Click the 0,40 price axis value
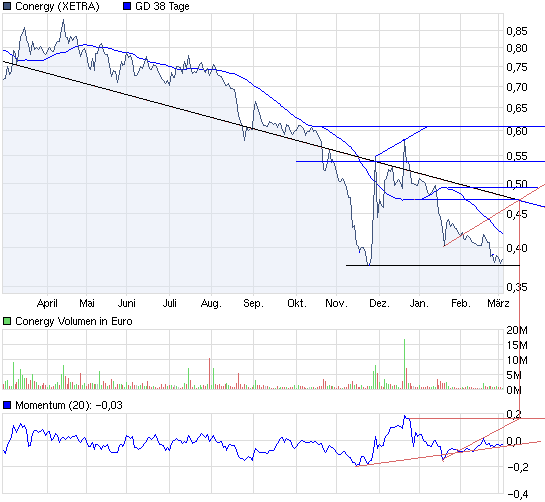This screenshot has height=502, width=545. tap(517, 248)
